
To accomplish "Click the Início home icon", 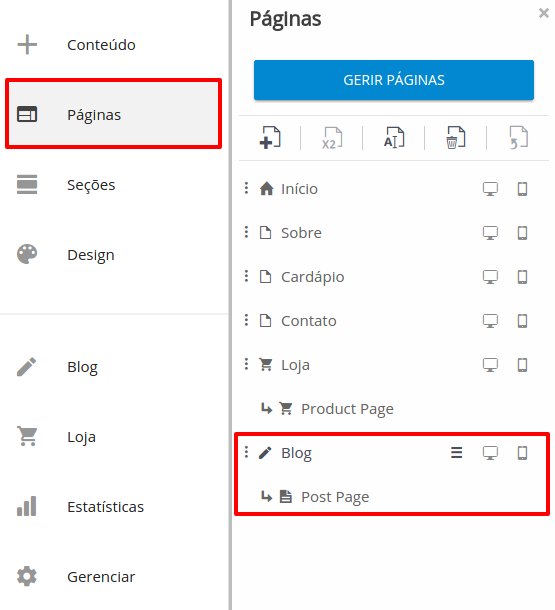I will (266, 189).
